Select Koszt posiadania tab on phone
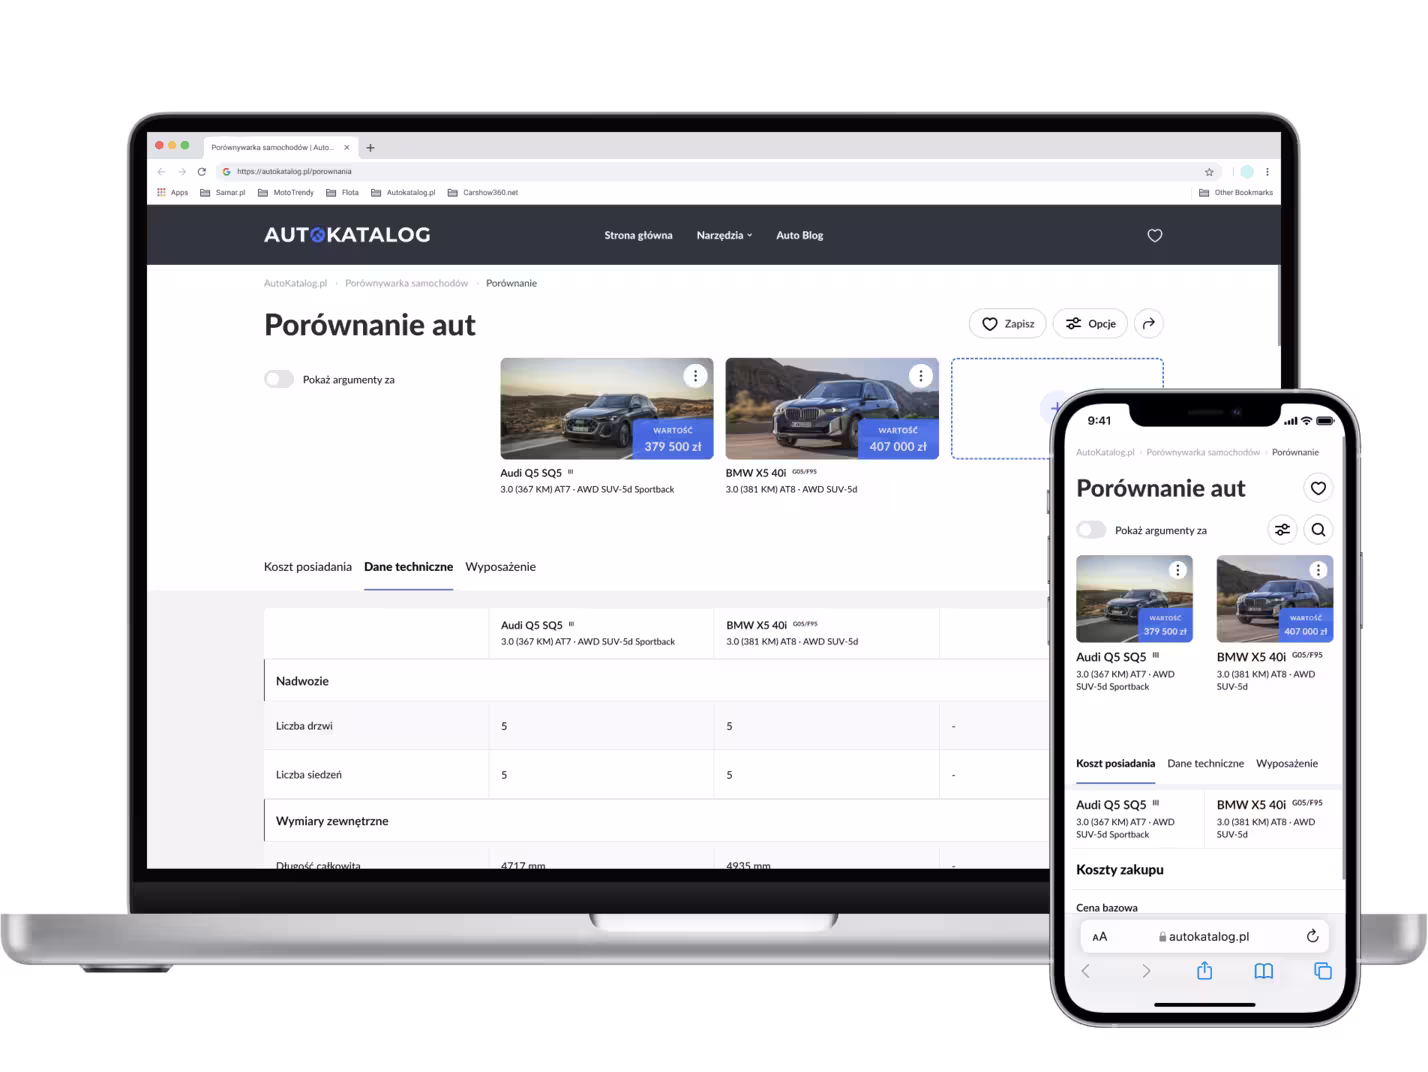The width and height of the screenshot is (1428, 1072). (x=1115, y=763)
